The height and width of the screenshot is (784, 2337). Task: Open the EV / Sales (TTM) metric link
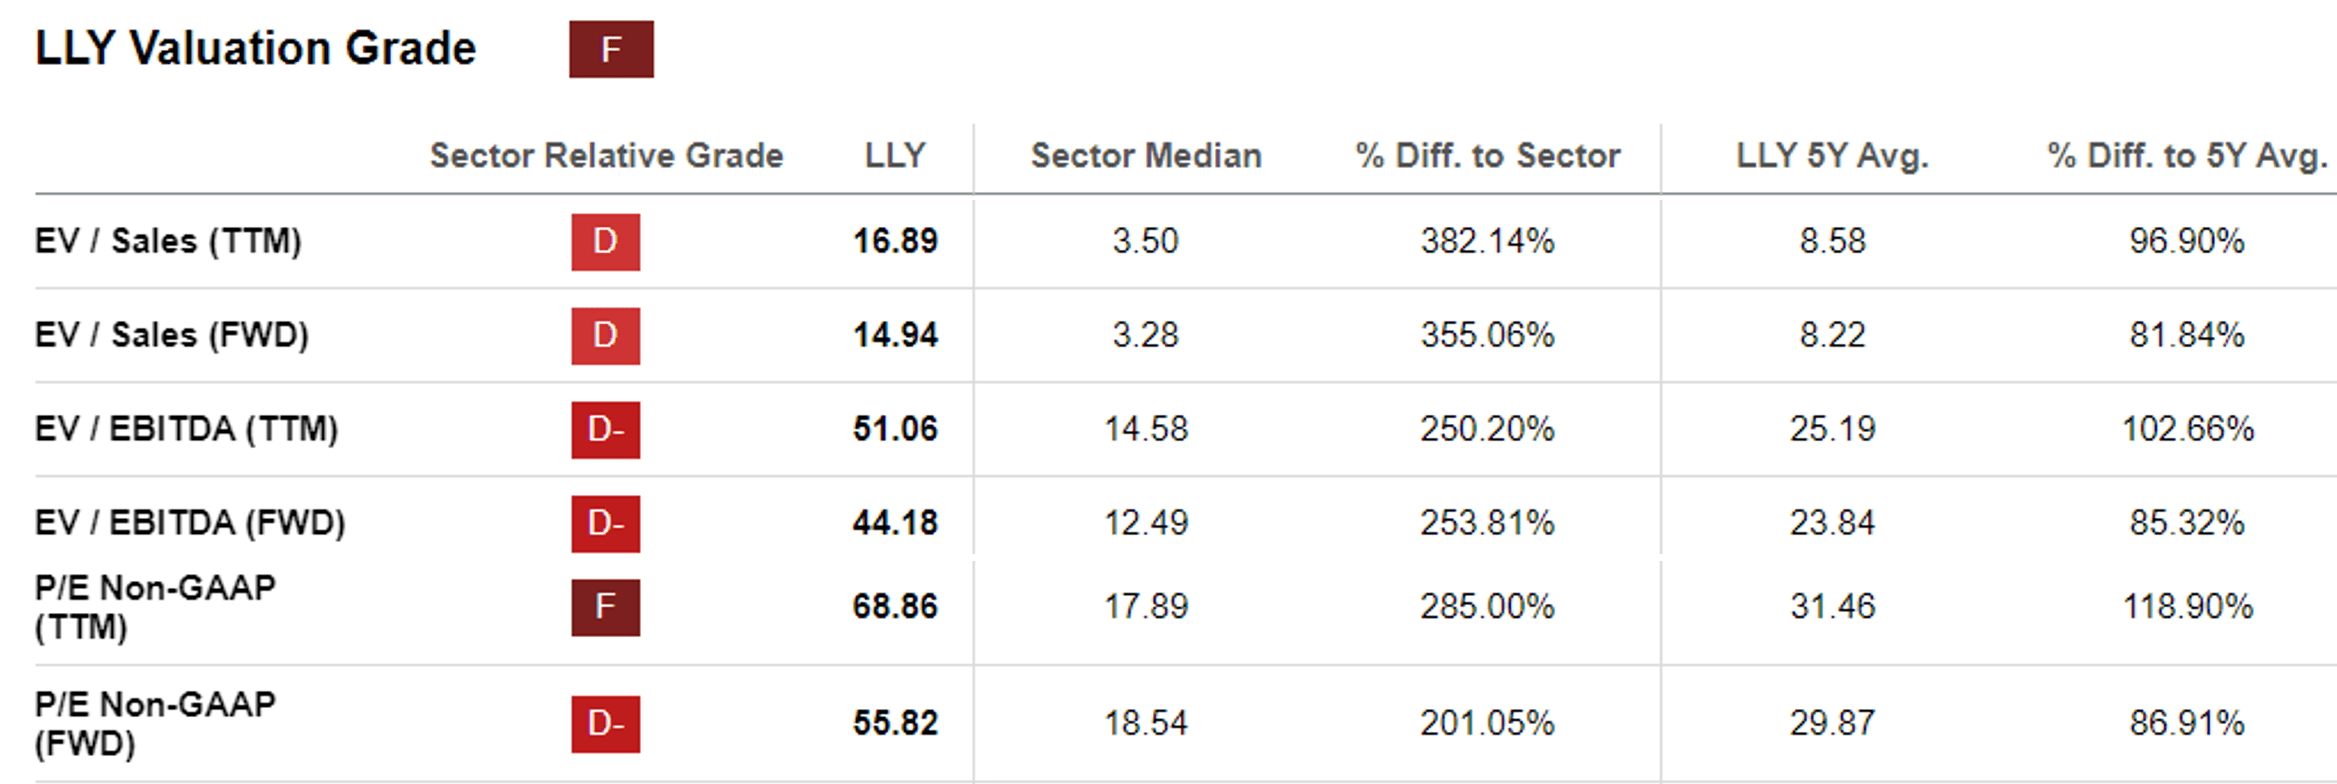(168, 241)
